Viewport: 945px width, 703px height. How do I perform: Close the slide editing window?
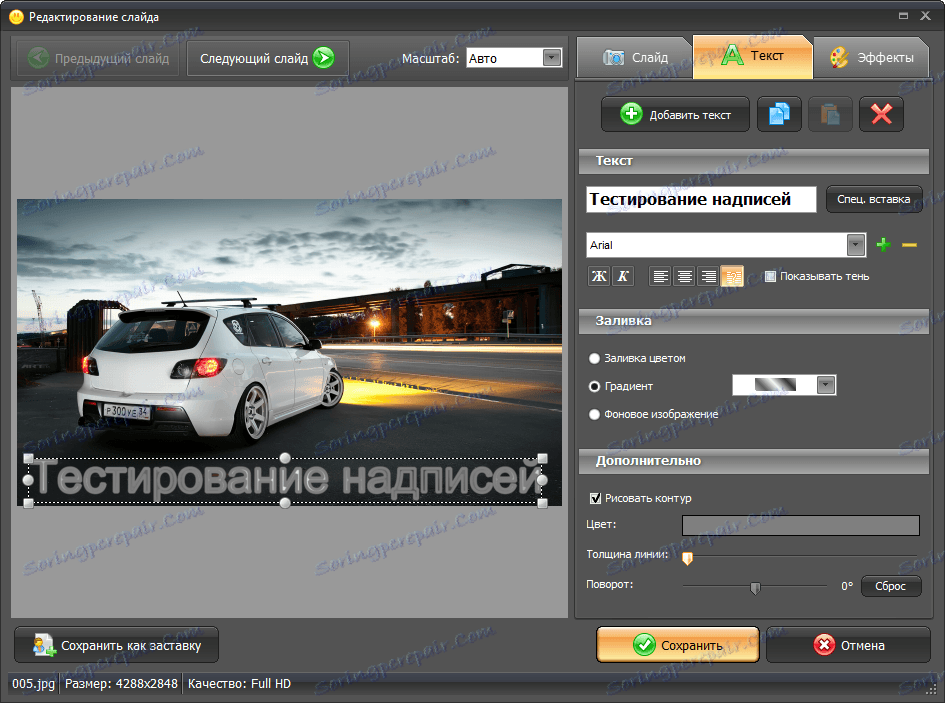click(x=925, y=16)
